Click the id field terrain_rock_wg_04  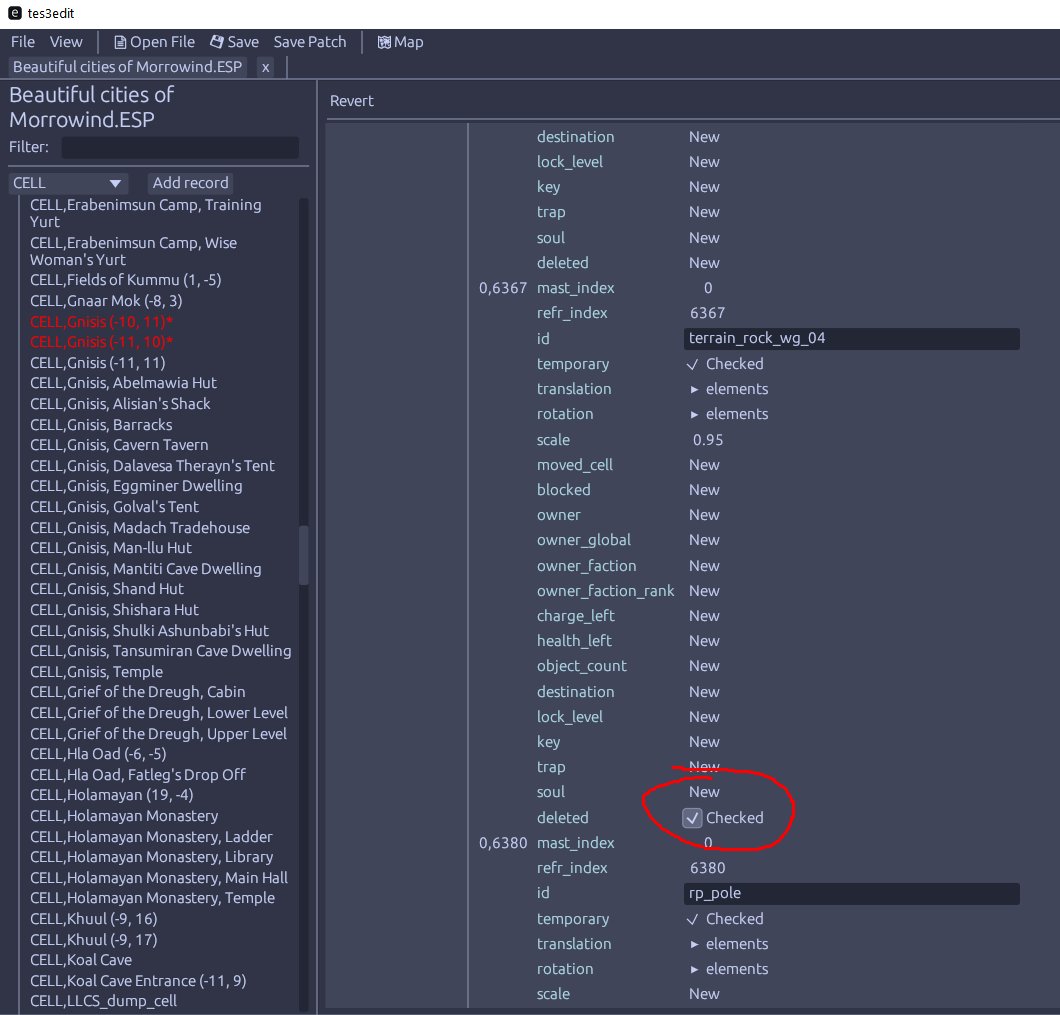(x=852, y=339)
